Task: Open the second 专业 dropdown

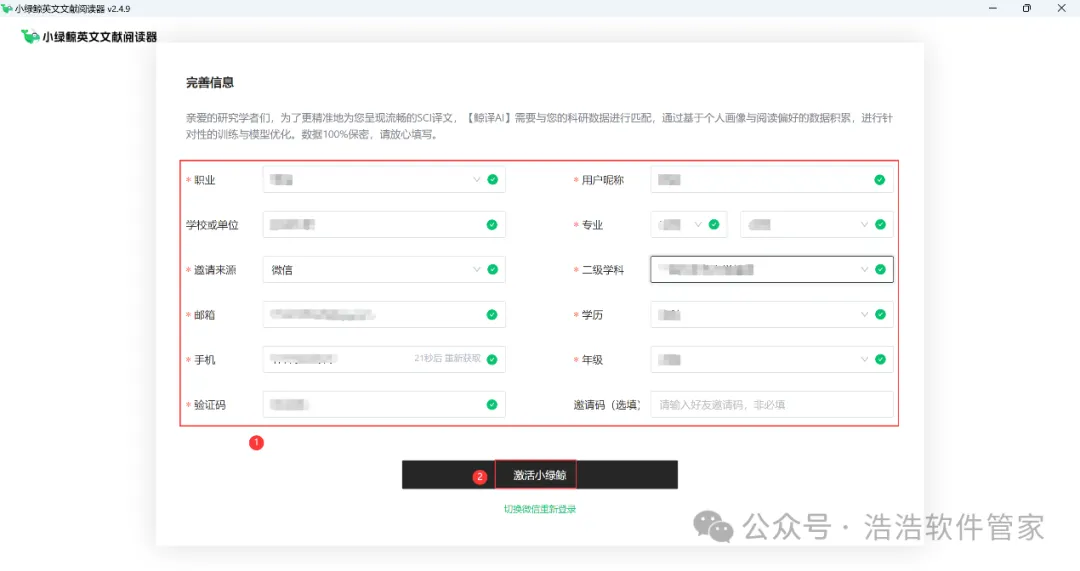Action: click(817, 225)
